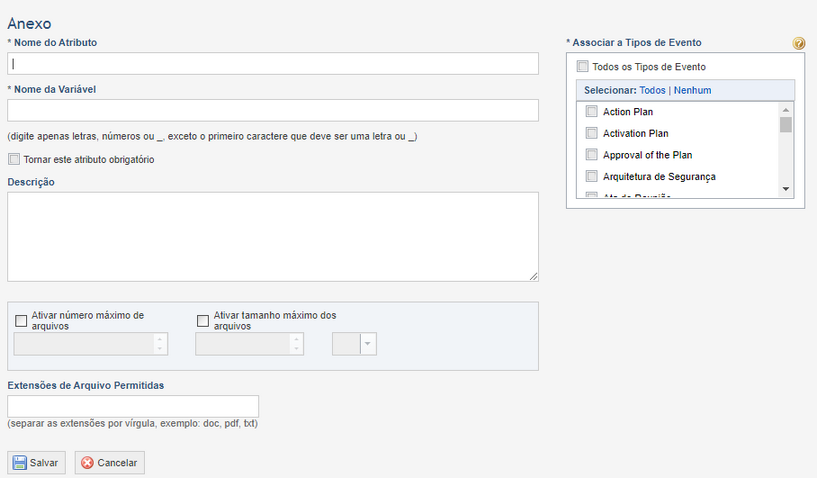
Task: Click the Descrição textarea resize grip
Action: pyautogui.click(x=534, y=276)
